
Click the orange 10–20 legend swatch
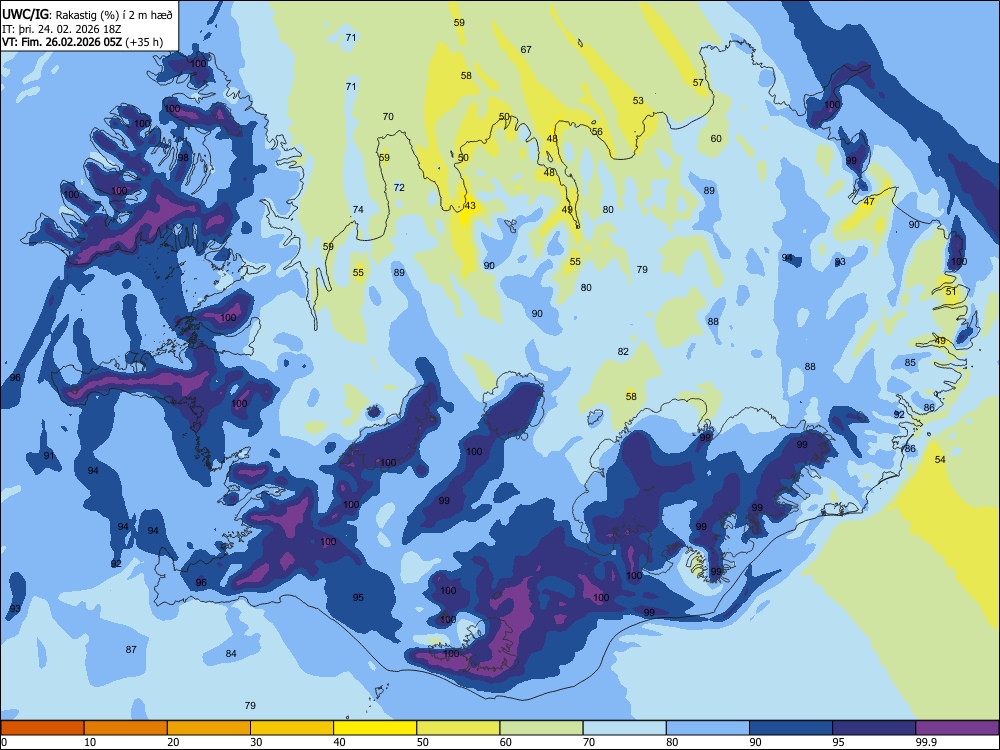(126, 728)
